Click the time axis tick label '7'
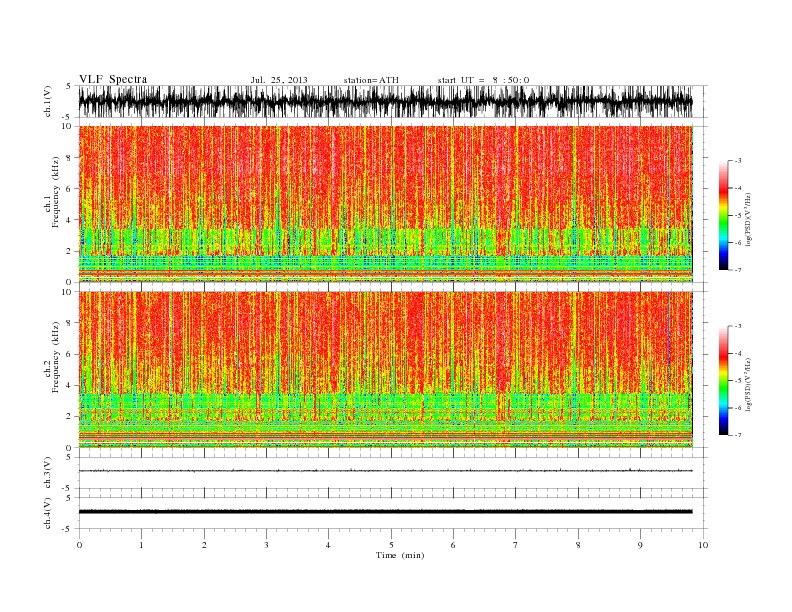Viewport: 792px width, 612px height. [516, 545]
